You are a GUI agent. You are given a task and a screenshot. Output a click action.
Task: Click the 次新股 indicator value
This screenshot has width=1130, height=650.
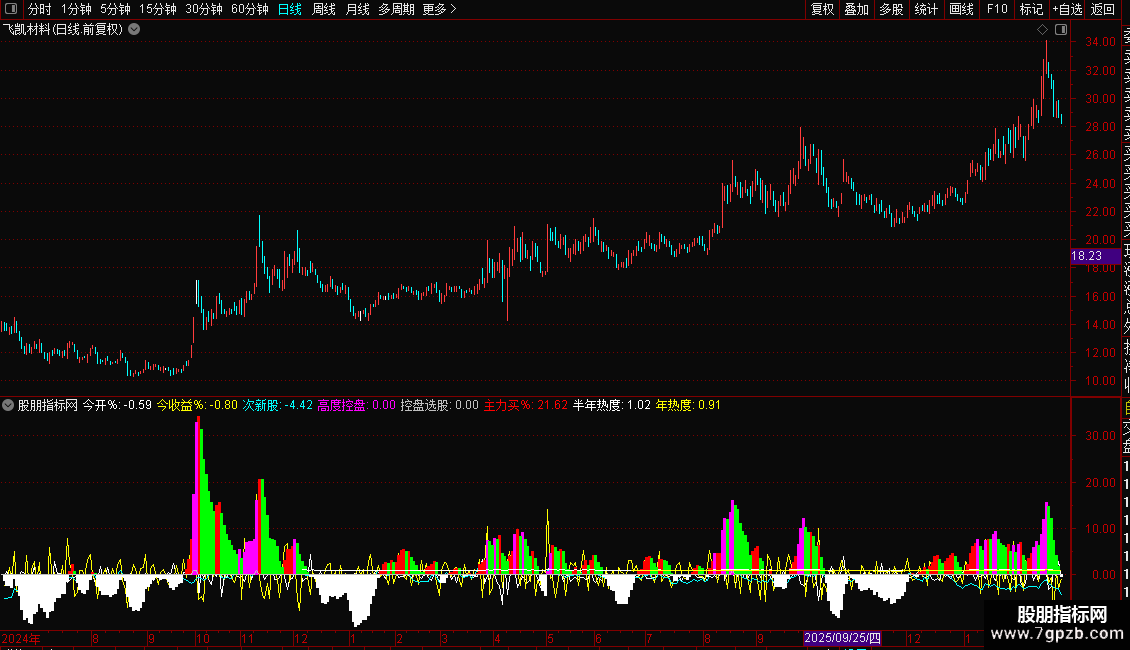click(x=277, y=405)
